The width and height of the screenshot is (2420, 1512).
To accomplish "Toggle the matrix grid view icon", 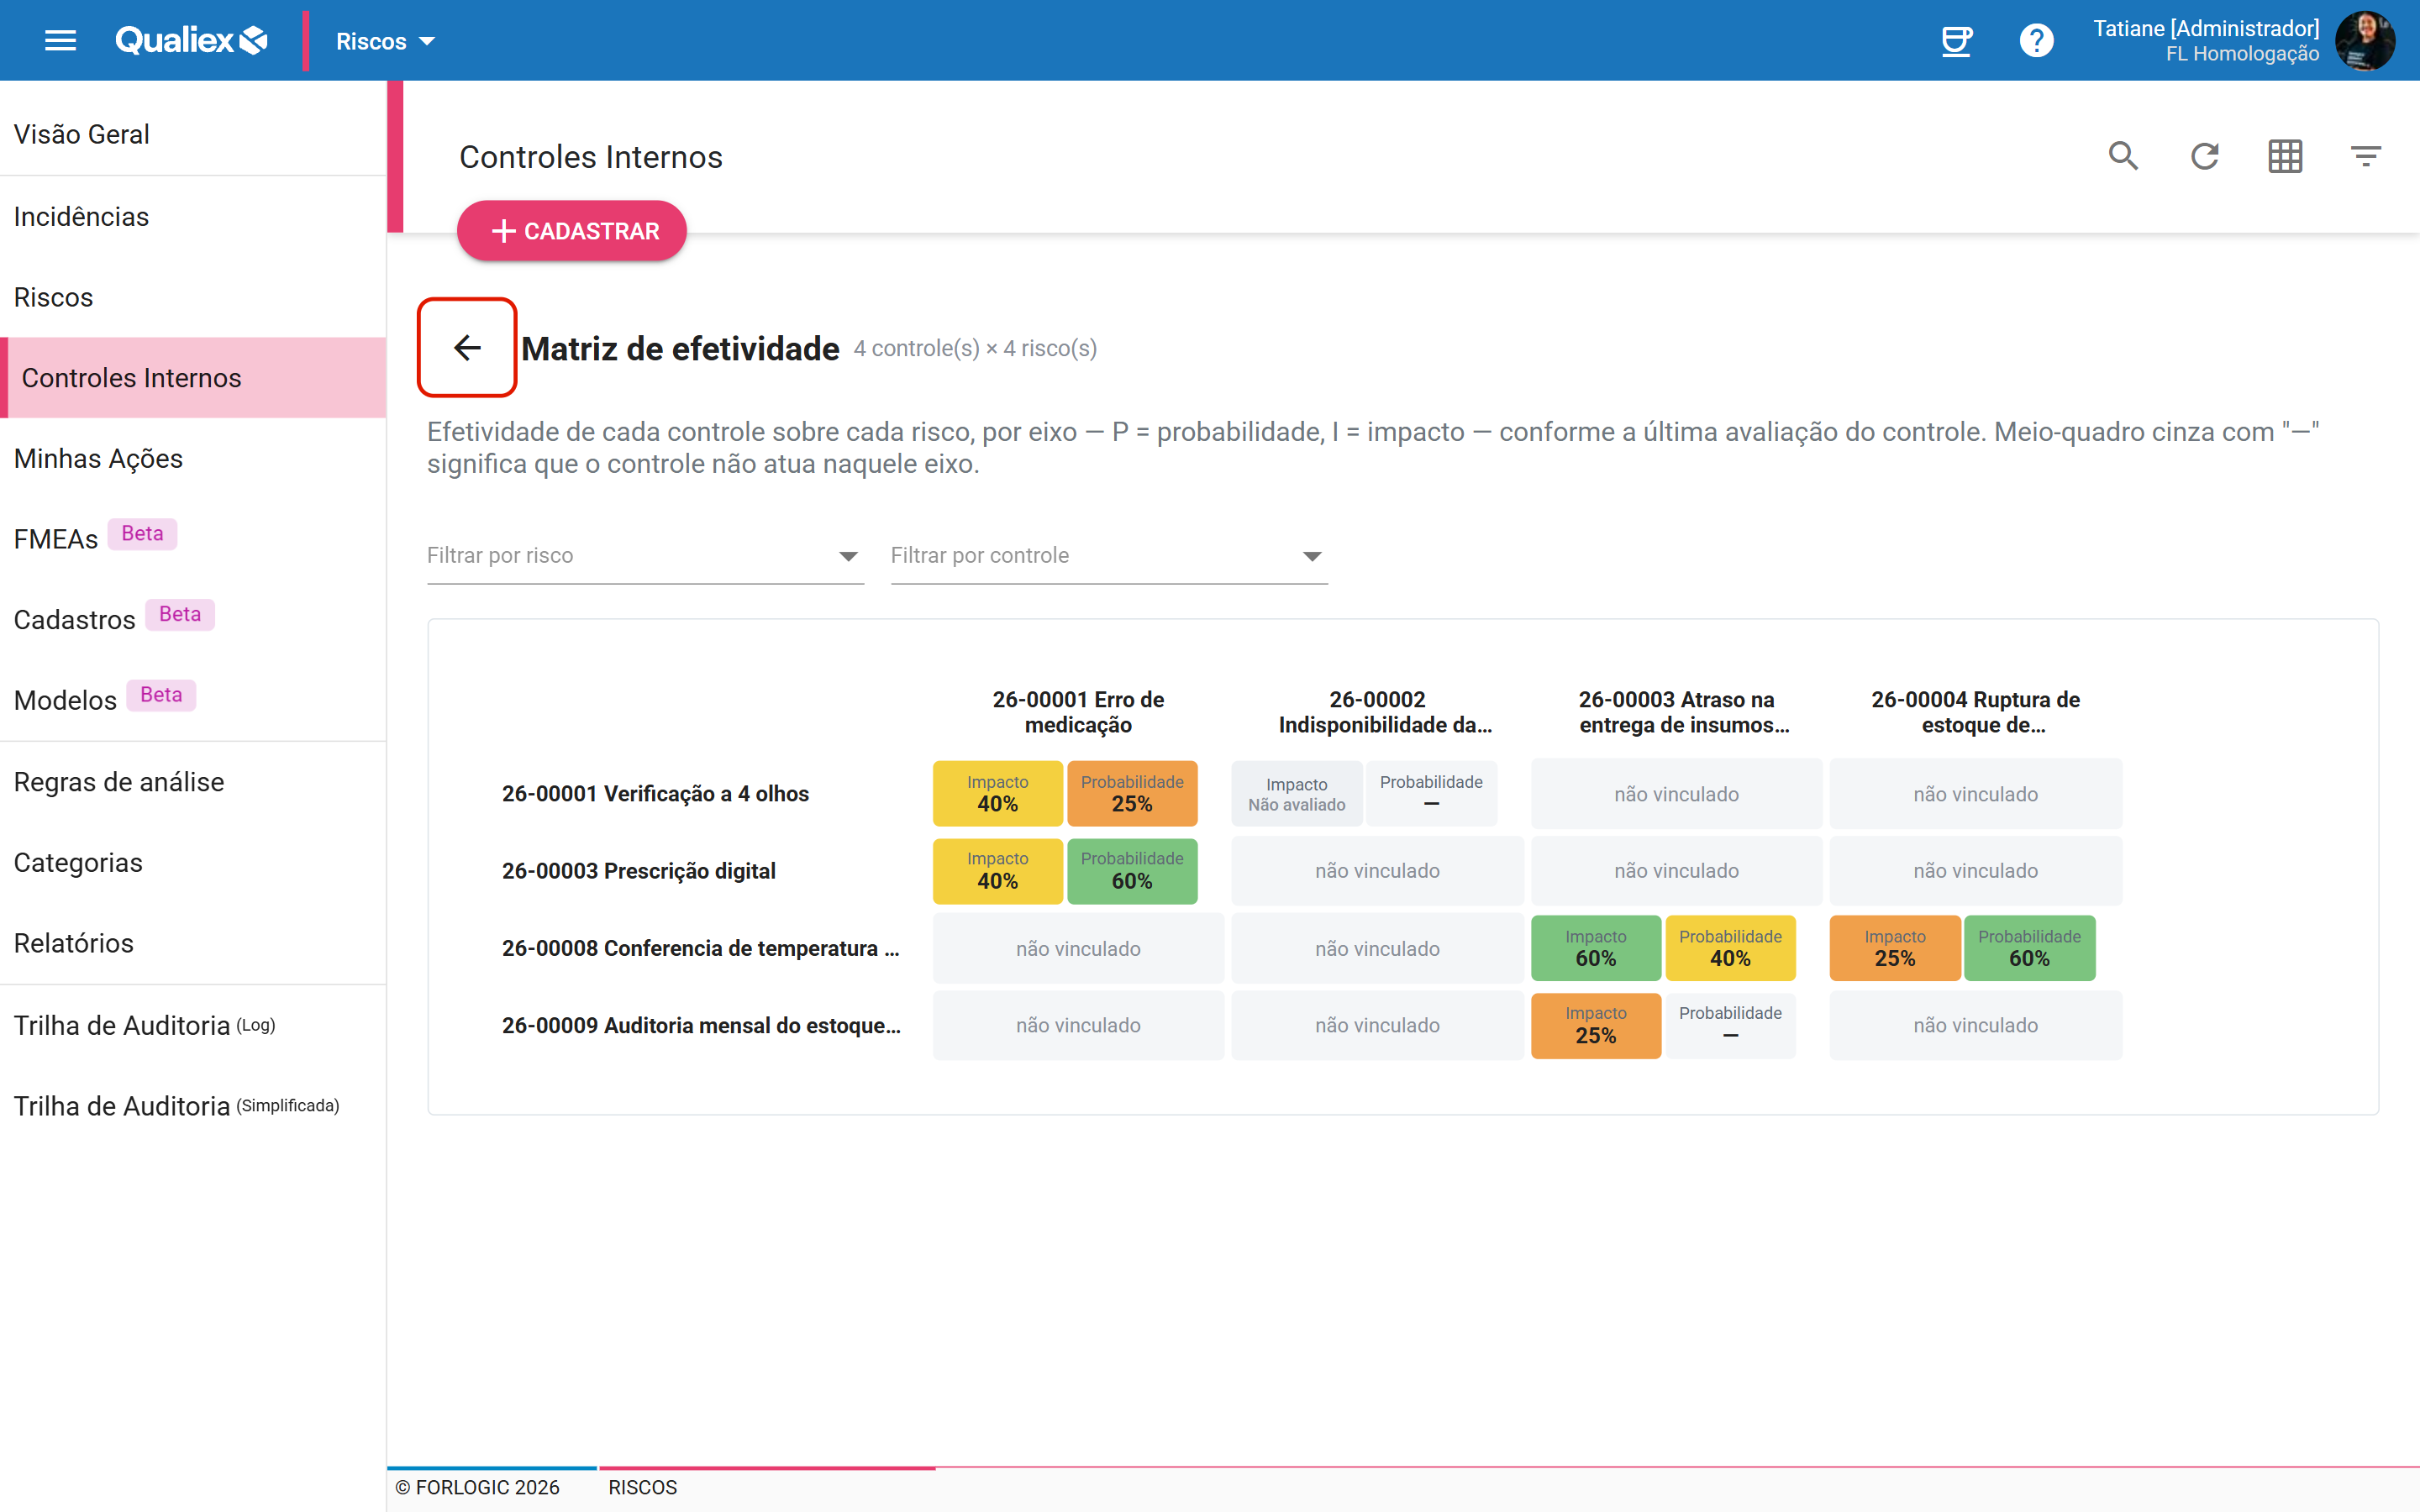I will (x=2285, y=156).
